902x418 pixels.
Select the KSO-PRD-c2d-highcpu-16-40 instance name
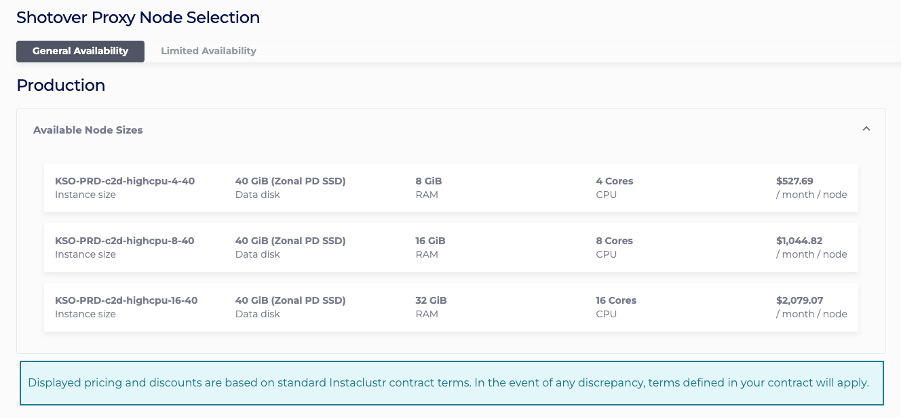pyautogui.click(x=127, y=300)
